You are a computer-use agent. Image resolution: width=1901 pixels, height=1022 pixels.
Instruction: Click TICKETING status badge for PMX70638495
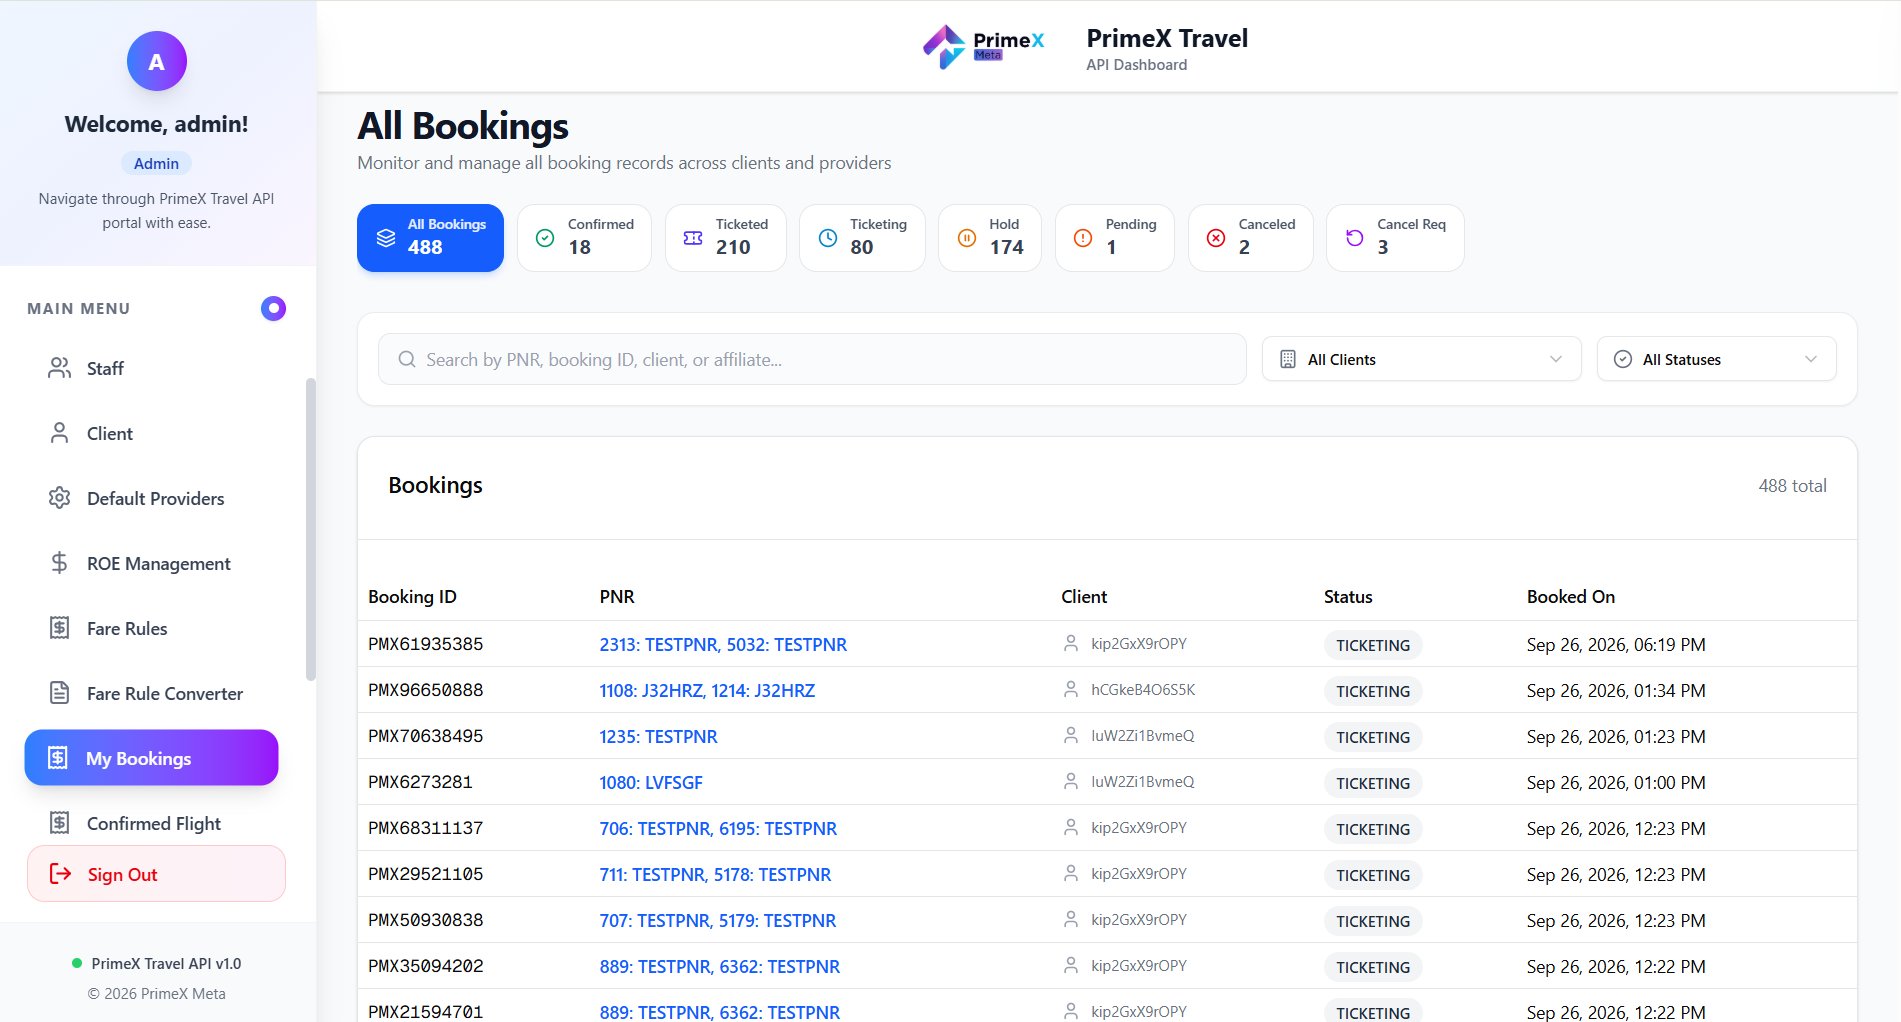pyautogui.click(x=1373, y=737)
